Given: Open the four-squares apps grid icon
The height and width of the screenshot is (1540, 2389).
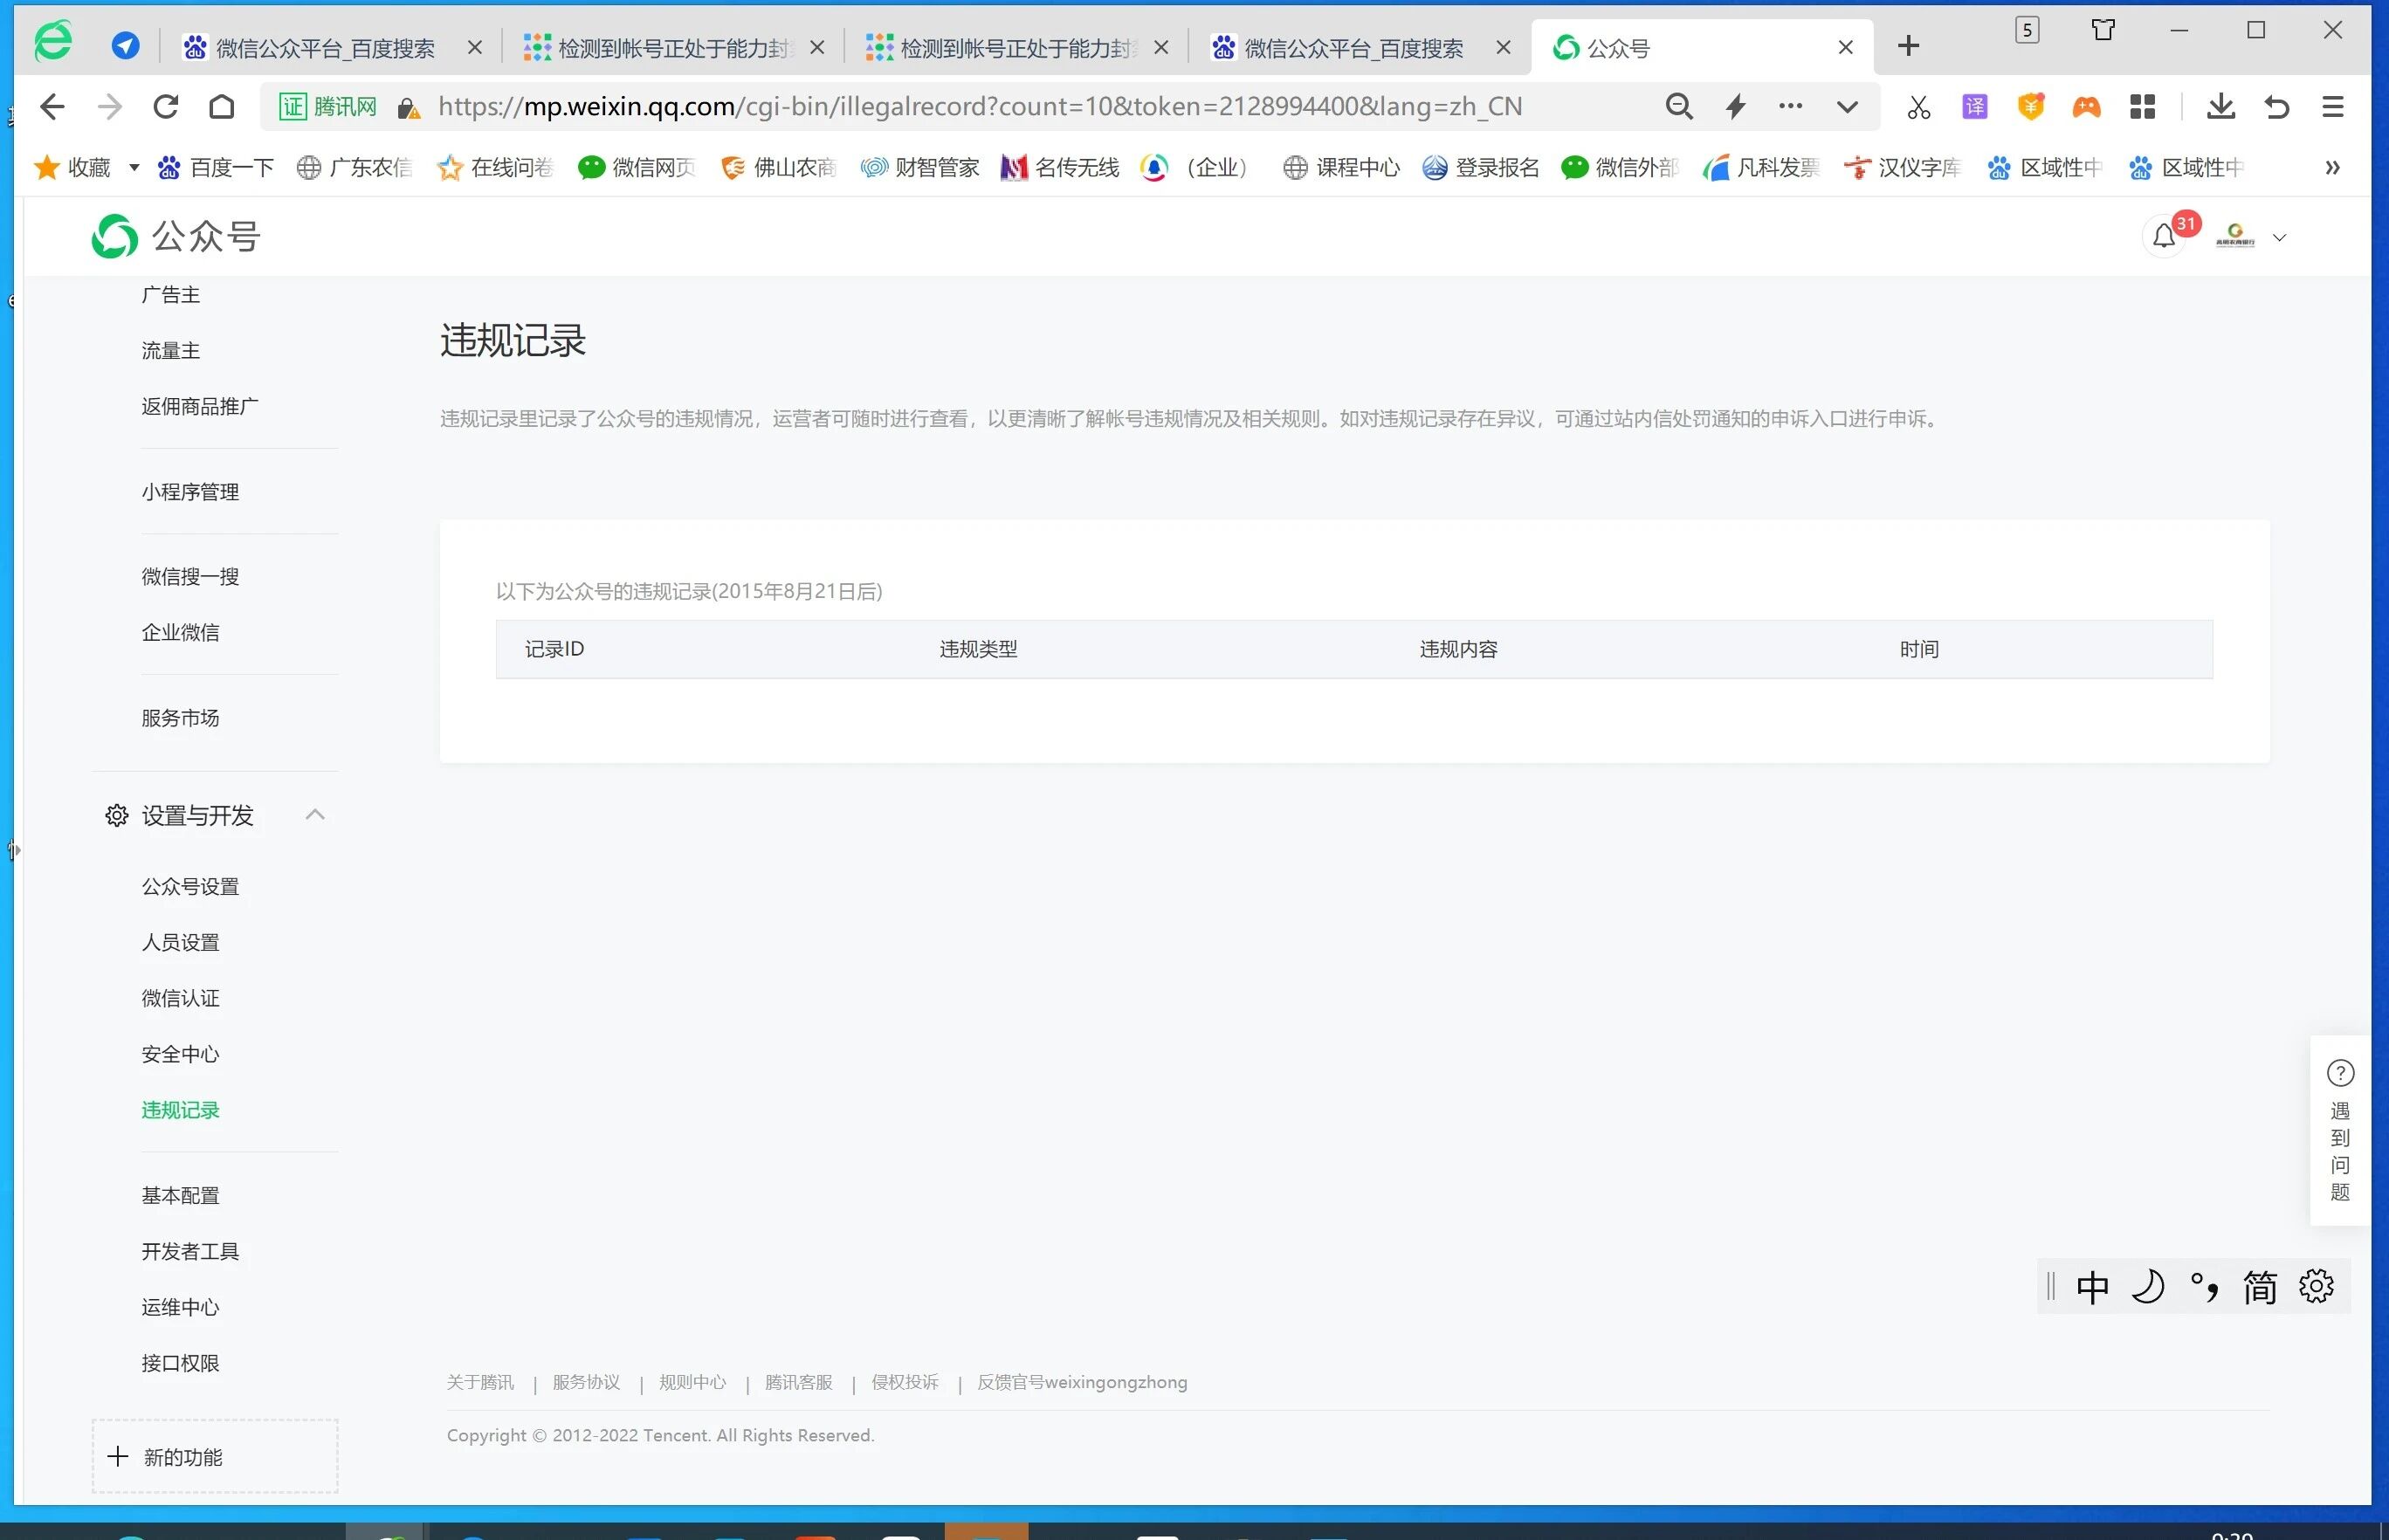Looking at the screenshot, I should [x=2142, y=107].
